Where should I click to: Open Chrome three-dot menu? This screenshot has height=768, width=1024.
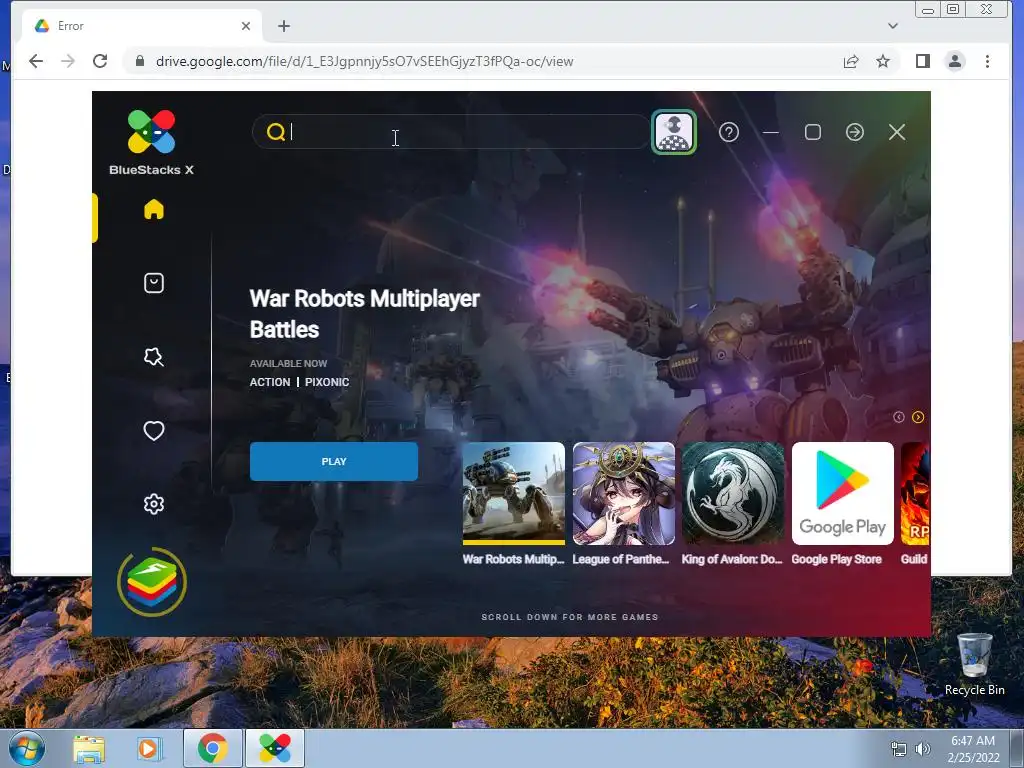(987, 61)
